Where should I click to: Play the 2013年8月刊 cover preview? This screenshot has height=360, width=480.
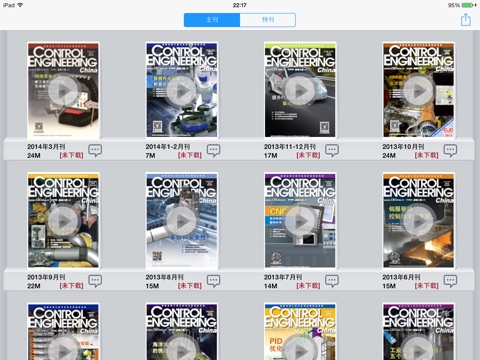click(182, 221)
